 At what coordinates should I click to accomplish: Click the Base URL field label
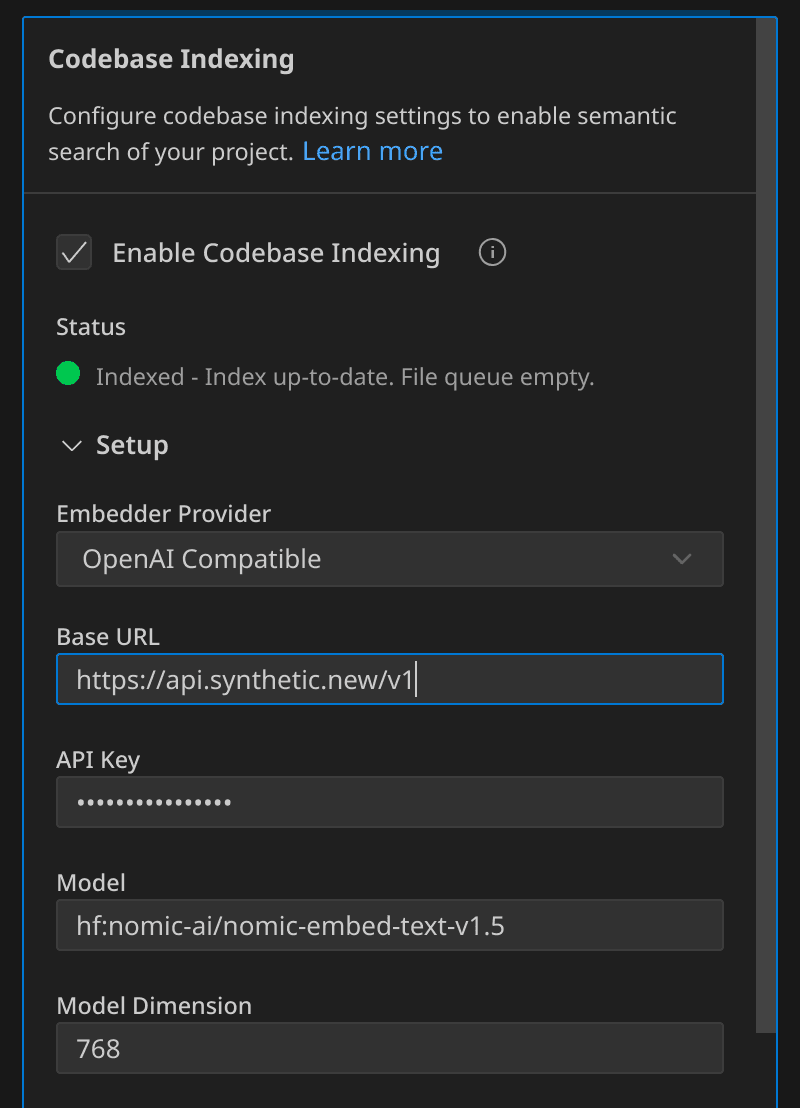tap(108, 637)
